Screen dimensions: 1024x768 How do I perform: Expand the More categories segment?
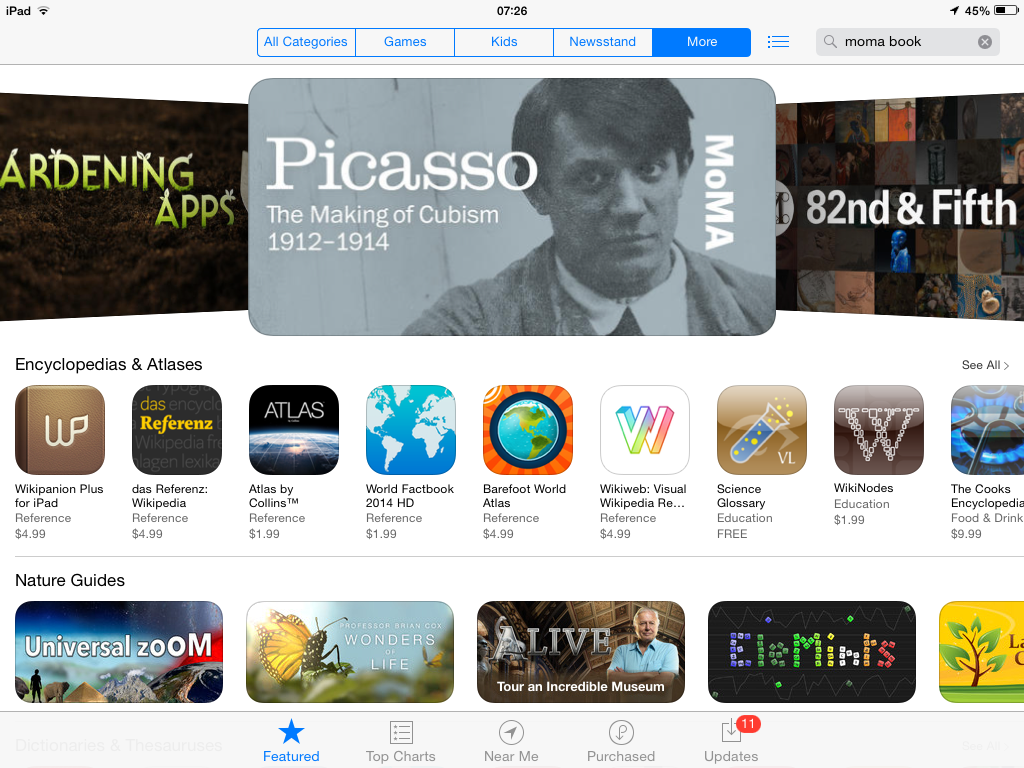click(701, 42)
